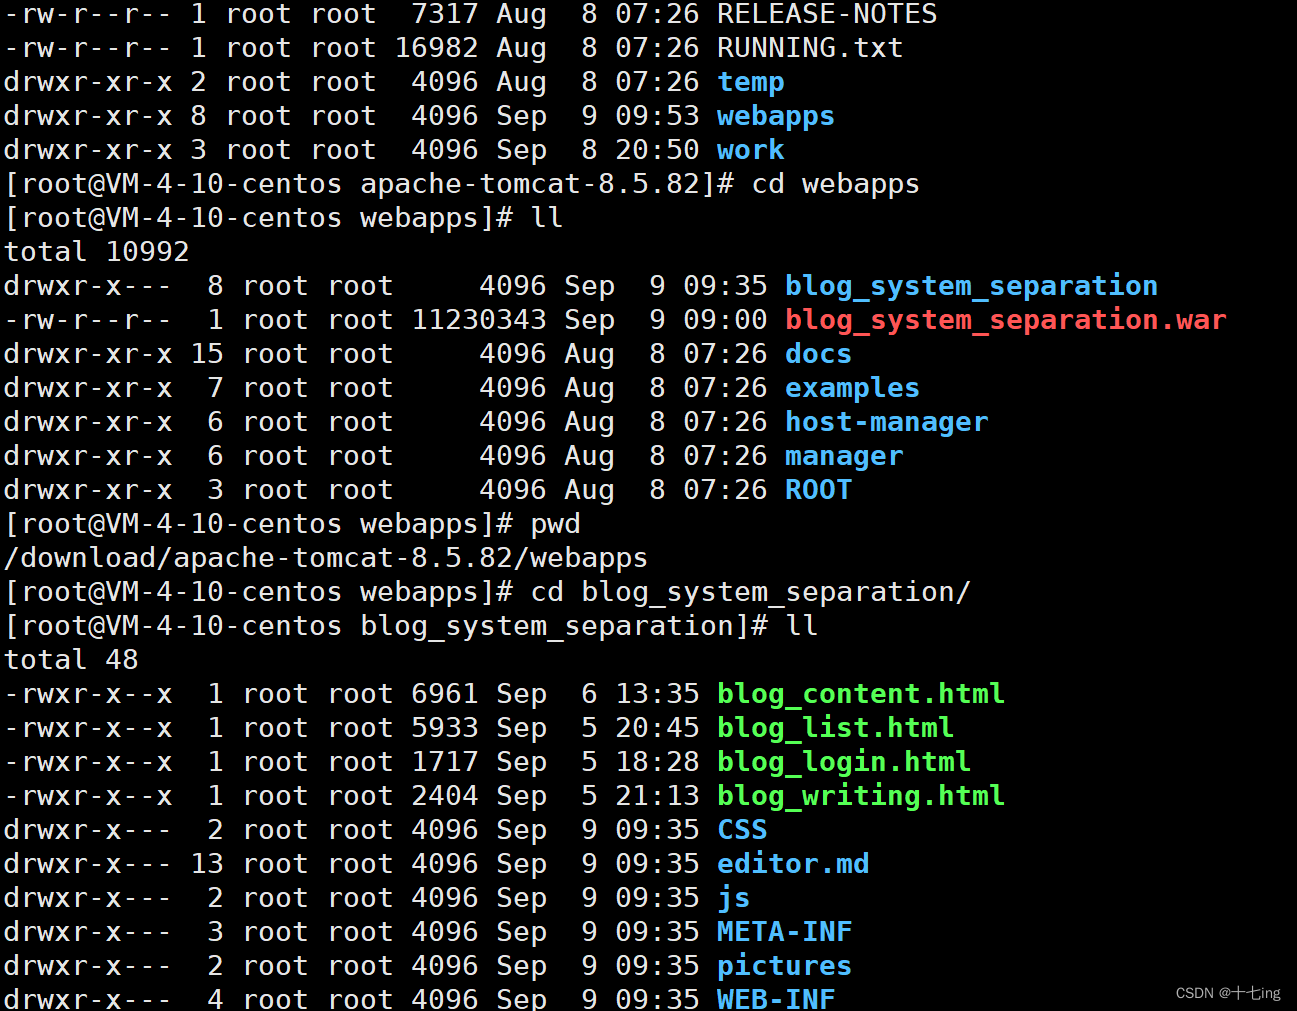Select the examples directory name
This screenshot has width=1297, height=1011.
(x=852, y=388)
